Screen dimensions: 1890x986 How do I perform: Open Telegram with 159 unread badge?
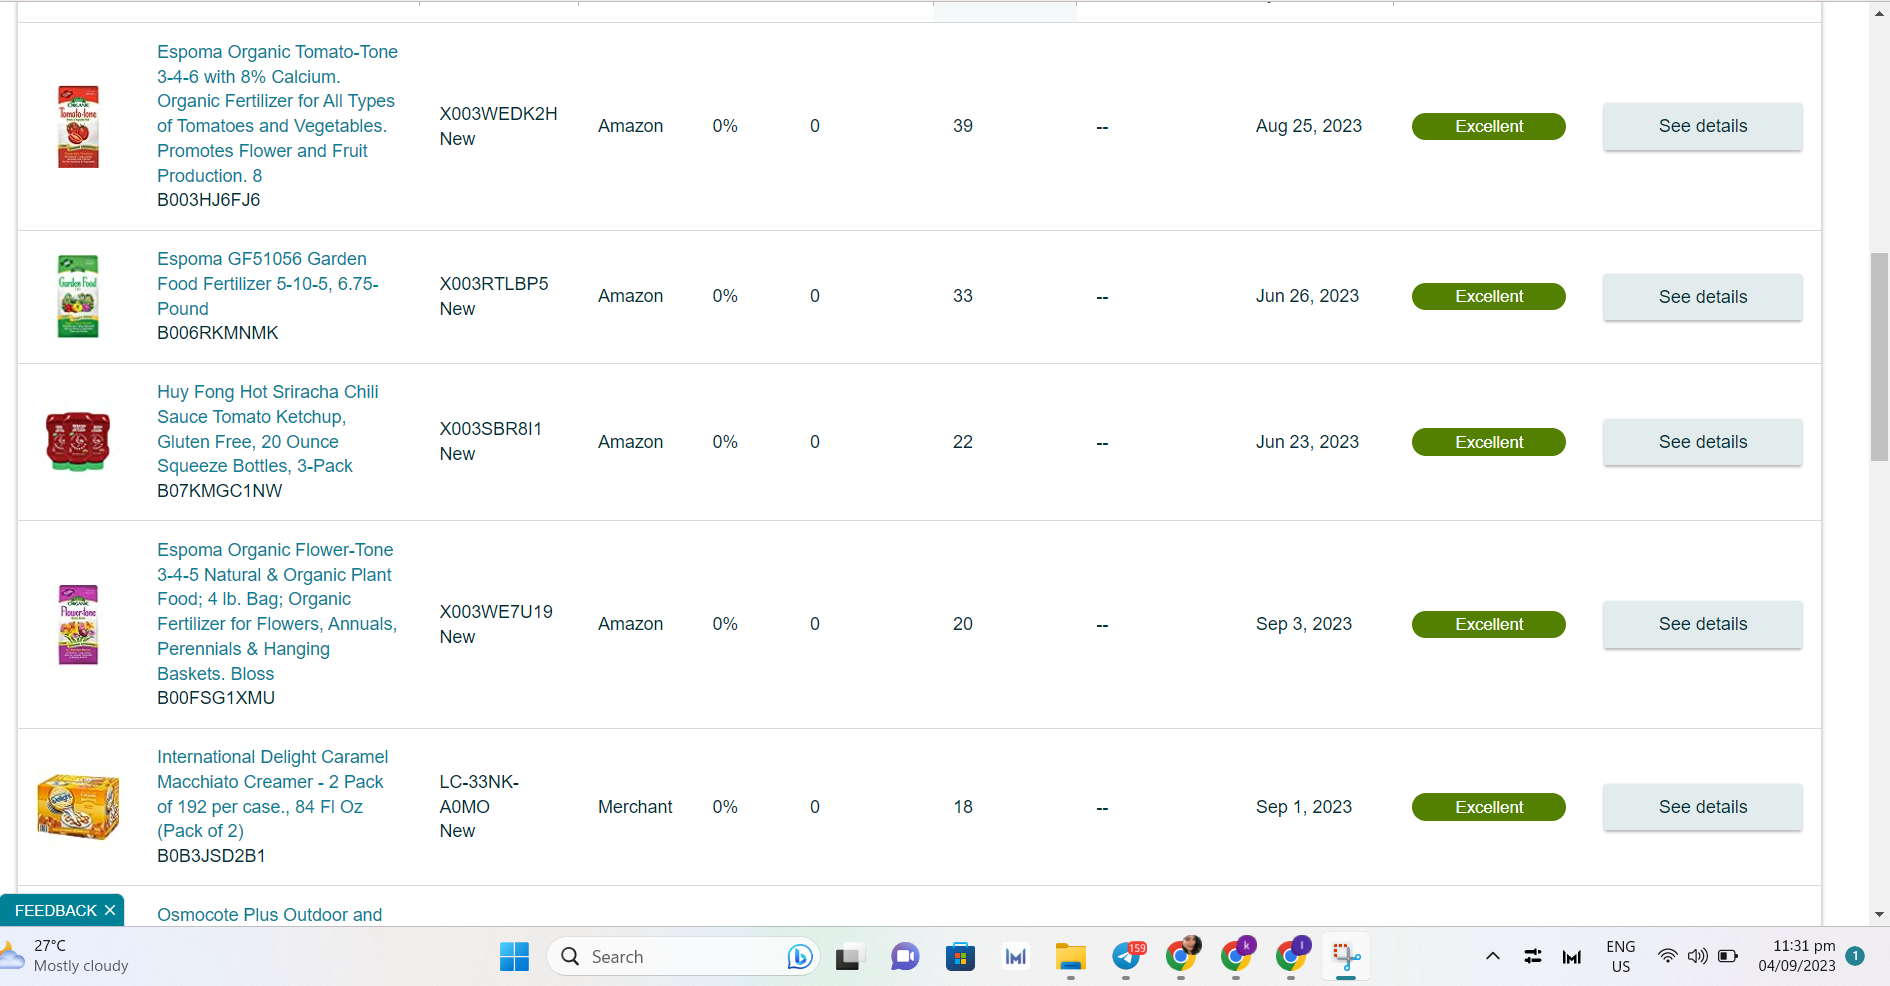1127,957
